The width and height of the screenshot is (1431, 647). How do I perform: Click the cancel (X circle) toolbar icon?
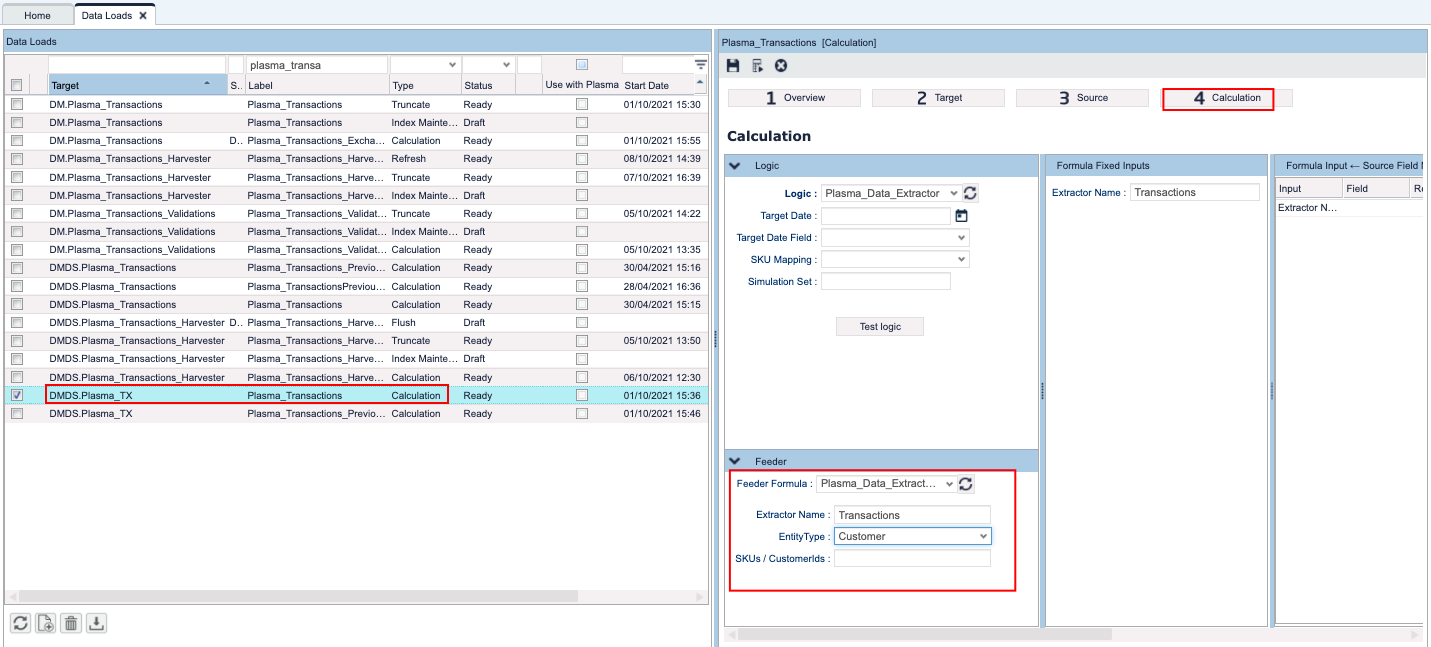click(x=781, y=66)
